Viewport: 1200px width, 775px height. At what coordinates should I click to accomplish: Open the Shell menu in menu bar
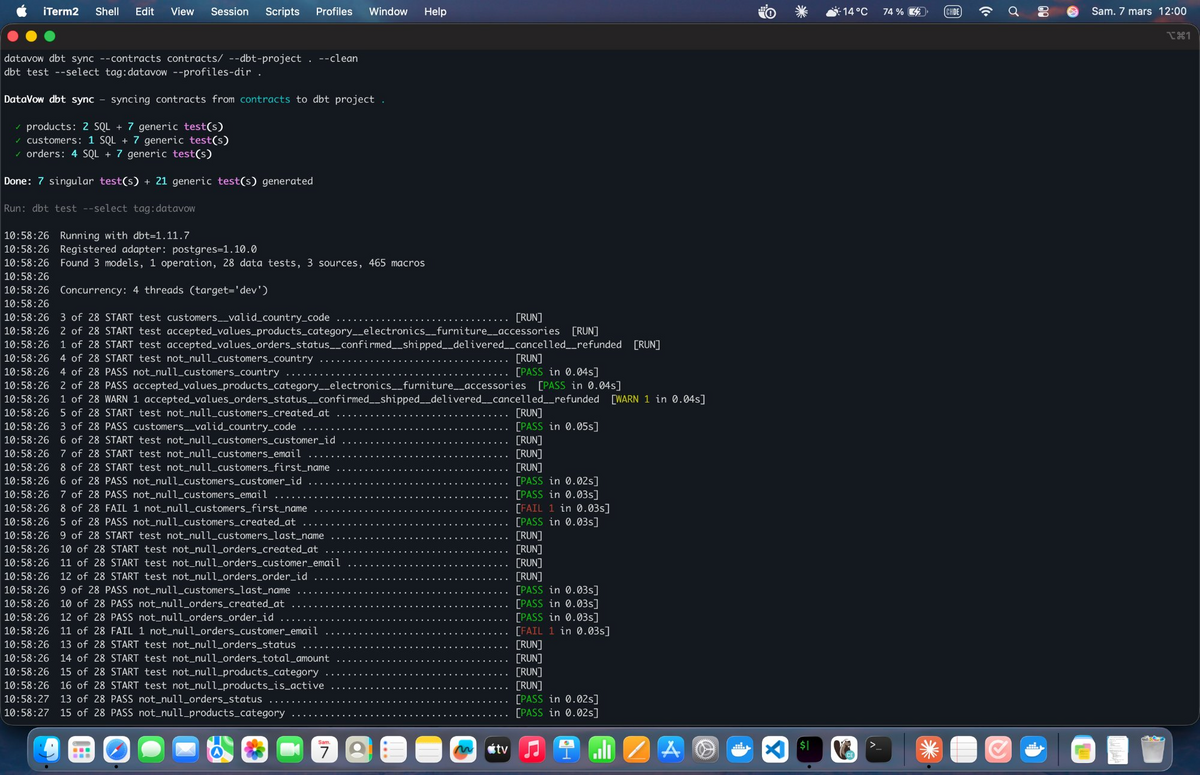click(107, 11)
